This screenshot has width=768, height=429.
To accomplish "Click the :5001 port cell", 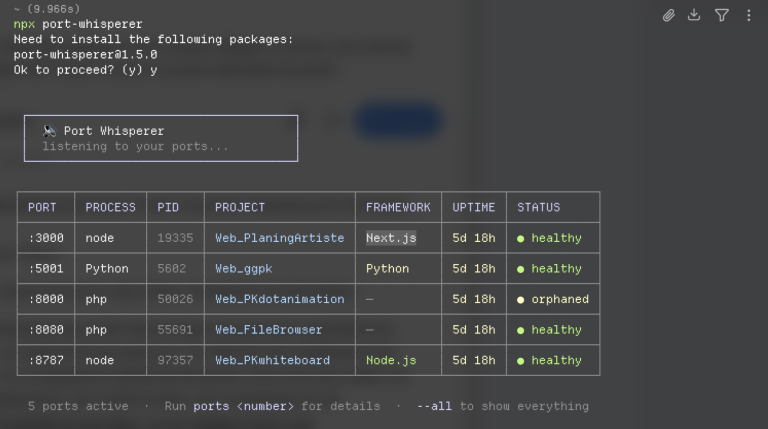I will (46, 269).
